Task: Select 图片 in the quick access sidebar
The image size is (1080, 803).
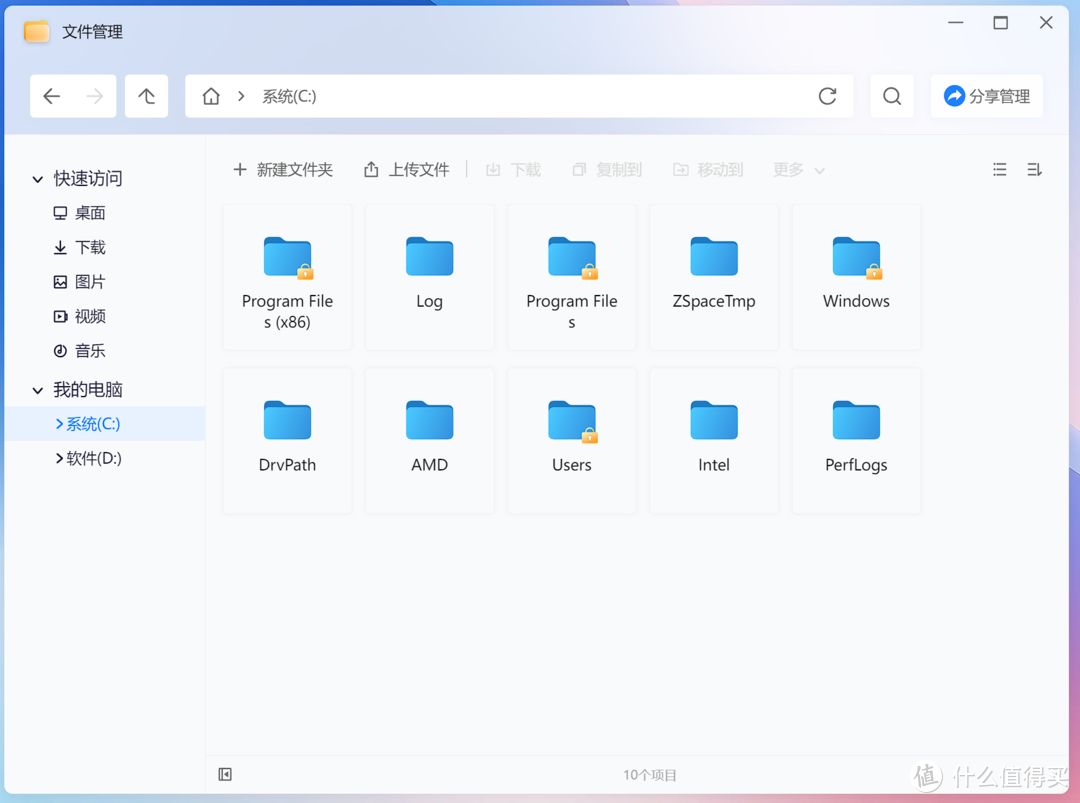Action: click(x=88, y=282)
